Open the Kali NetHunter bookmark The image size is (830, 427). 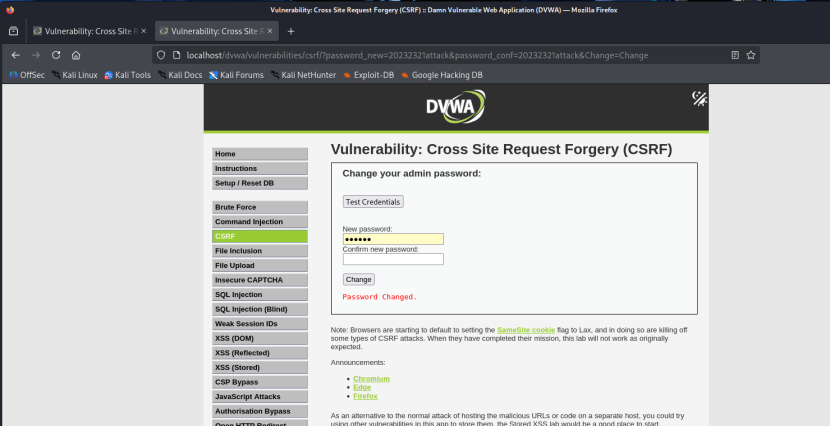pos(303,75)
